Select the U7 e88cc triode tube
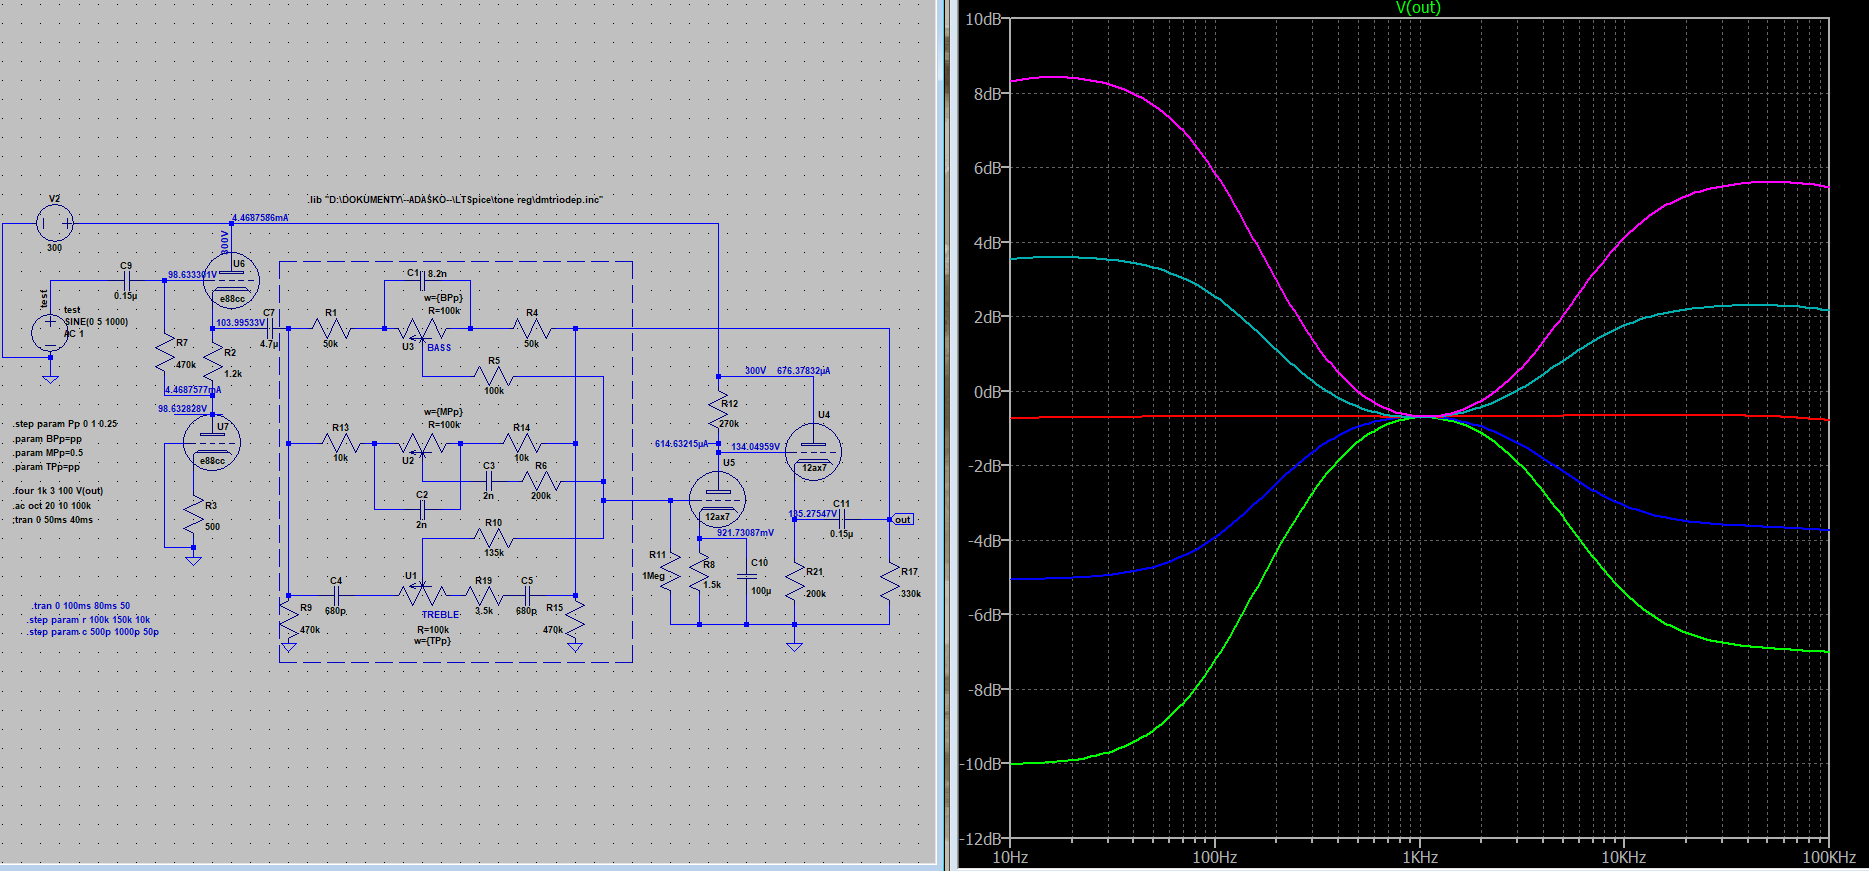The image size is (1869, 871). click(x=212, y=442)
